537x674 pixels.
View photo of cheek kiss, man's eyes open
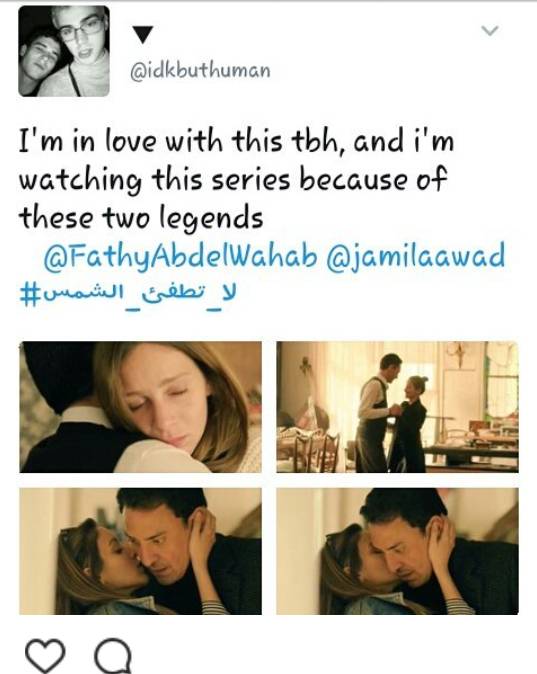141,551
